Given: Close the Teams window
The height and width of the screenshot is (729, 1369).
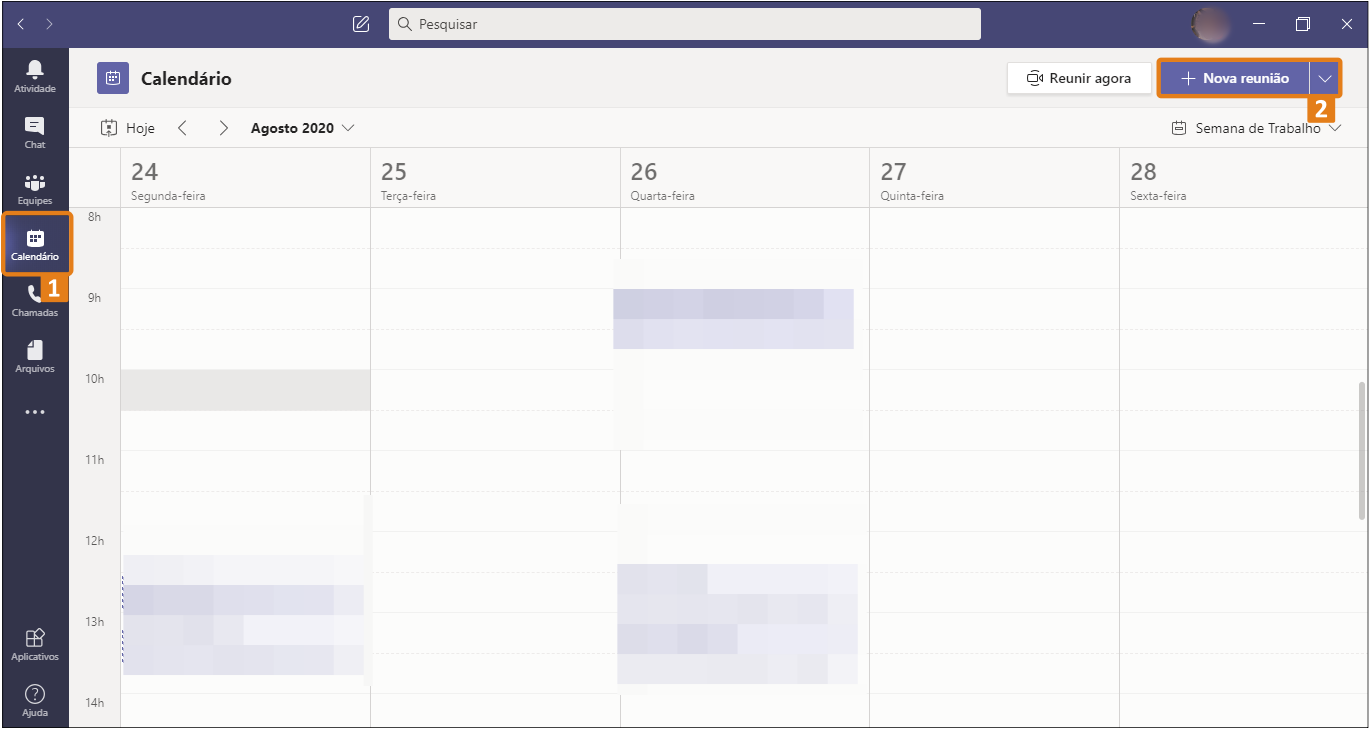Looking at the screenshot, I should 1346,24.
